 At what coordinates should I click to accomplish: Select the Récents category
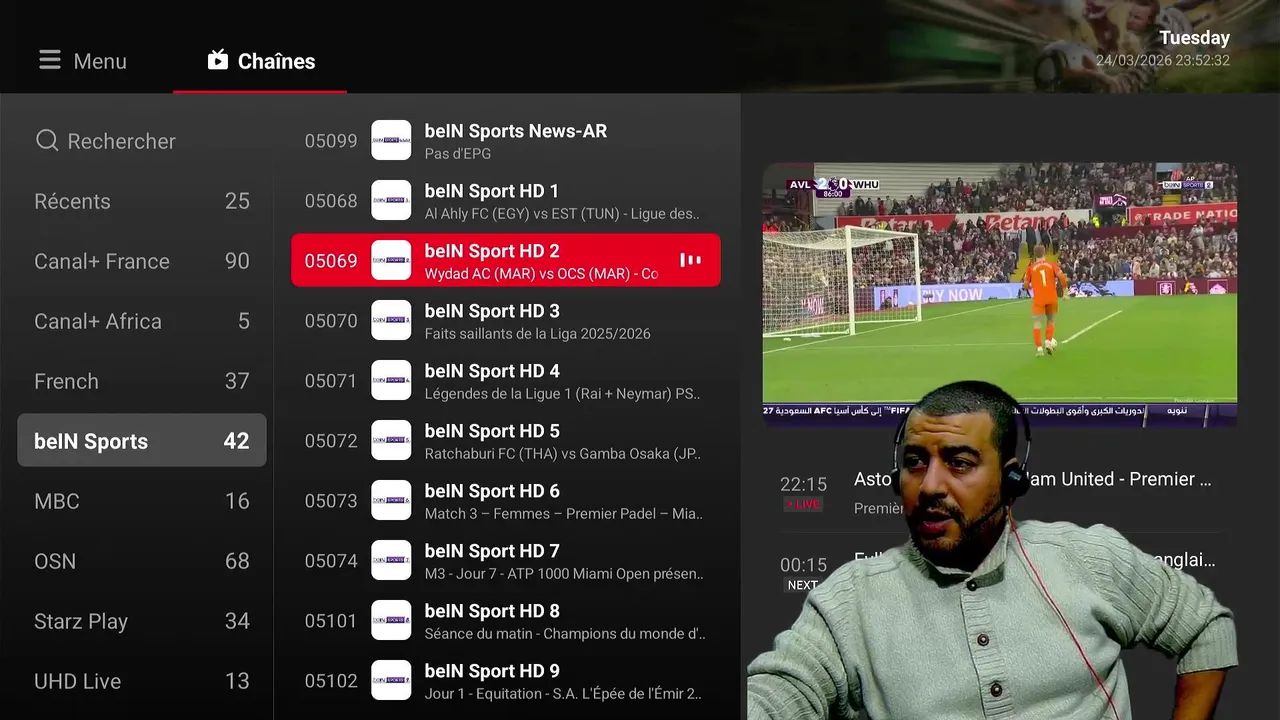pos(142,201)
